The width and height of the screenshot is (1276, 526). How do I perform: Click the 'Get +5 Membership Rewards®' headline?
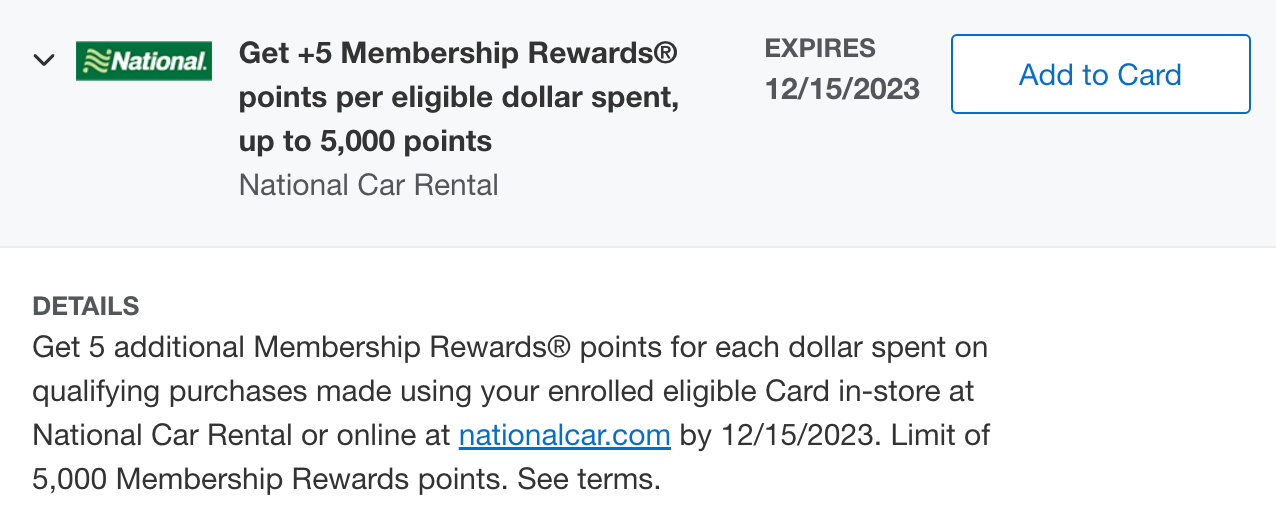pyautogui.click(x=458, y=53)
